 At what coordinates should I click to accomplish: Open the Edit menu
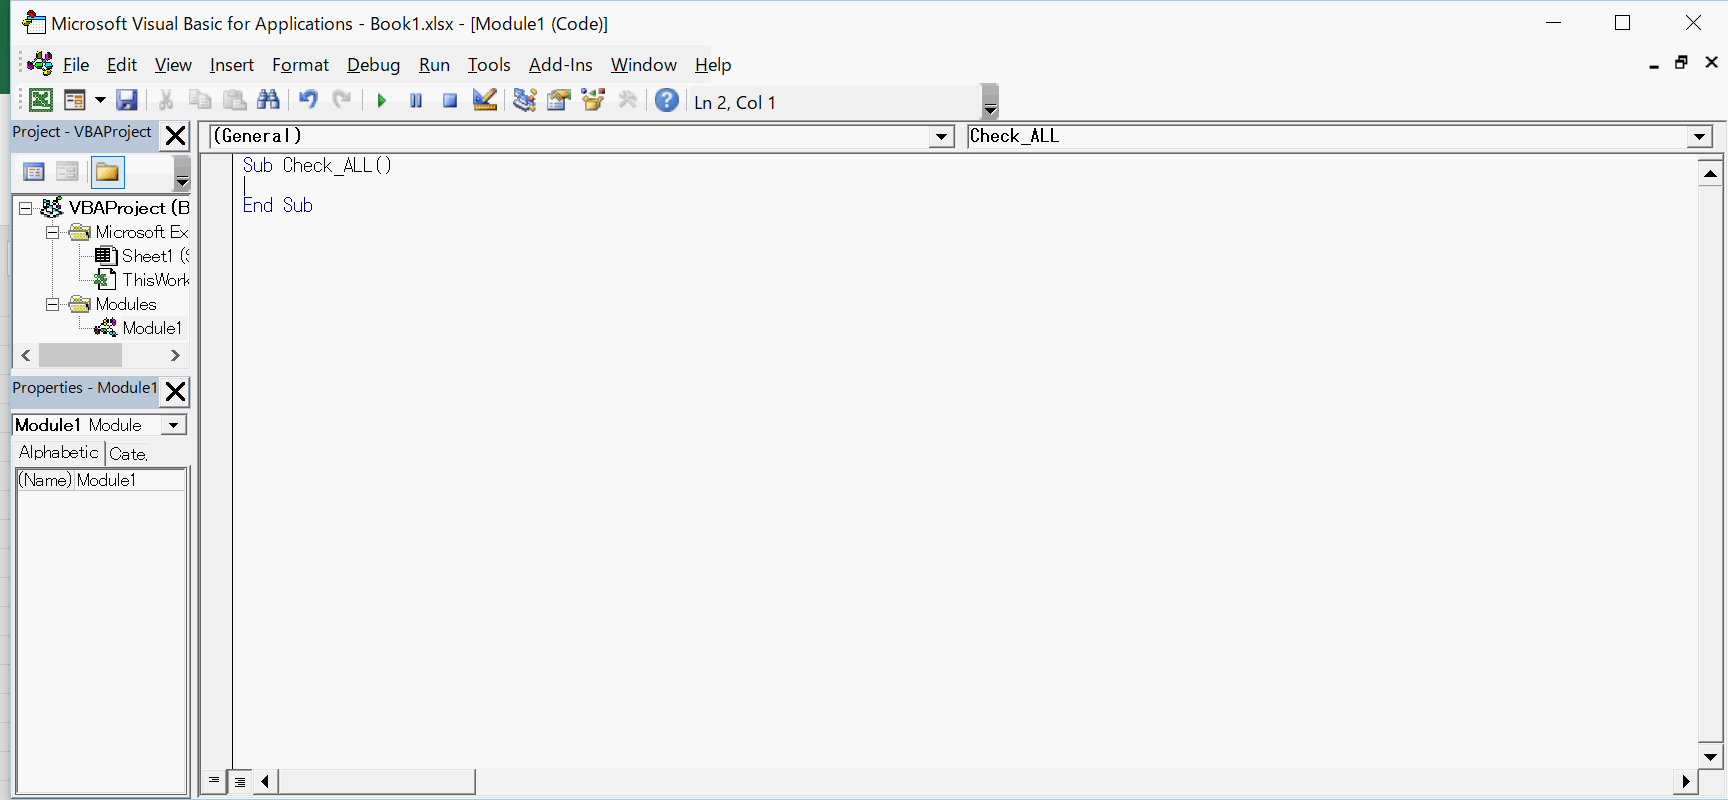point(122,65)
